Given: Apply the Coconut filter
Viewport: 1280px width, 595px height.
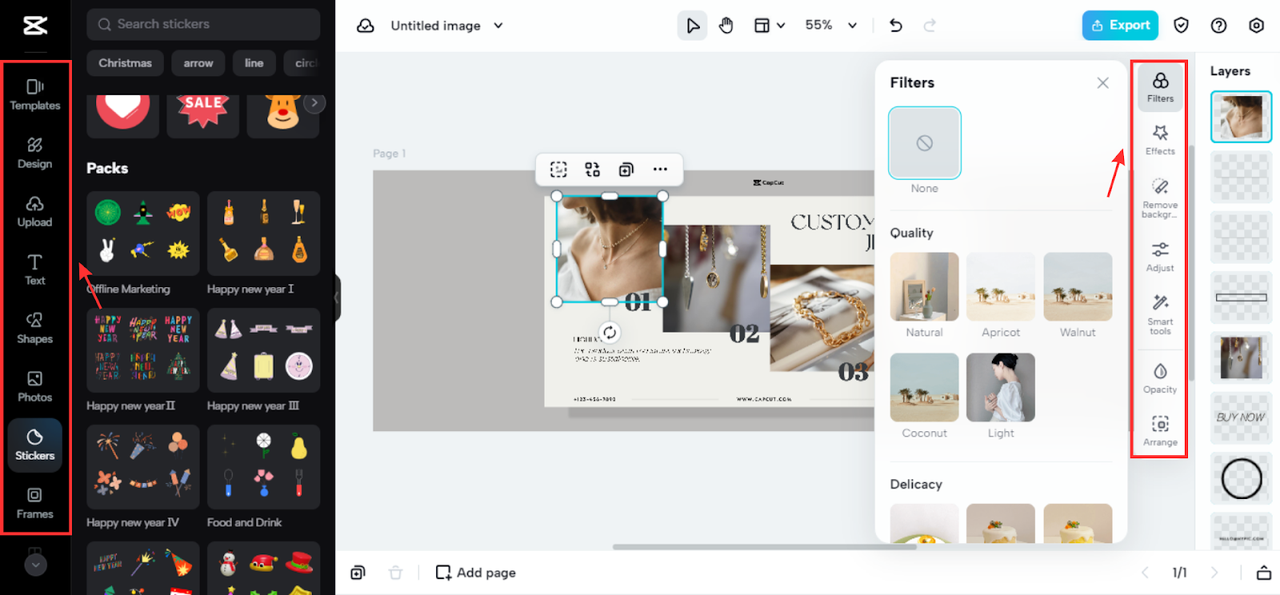Looking at the screenshot, I should pyautogui.click(x=924, y=388).
